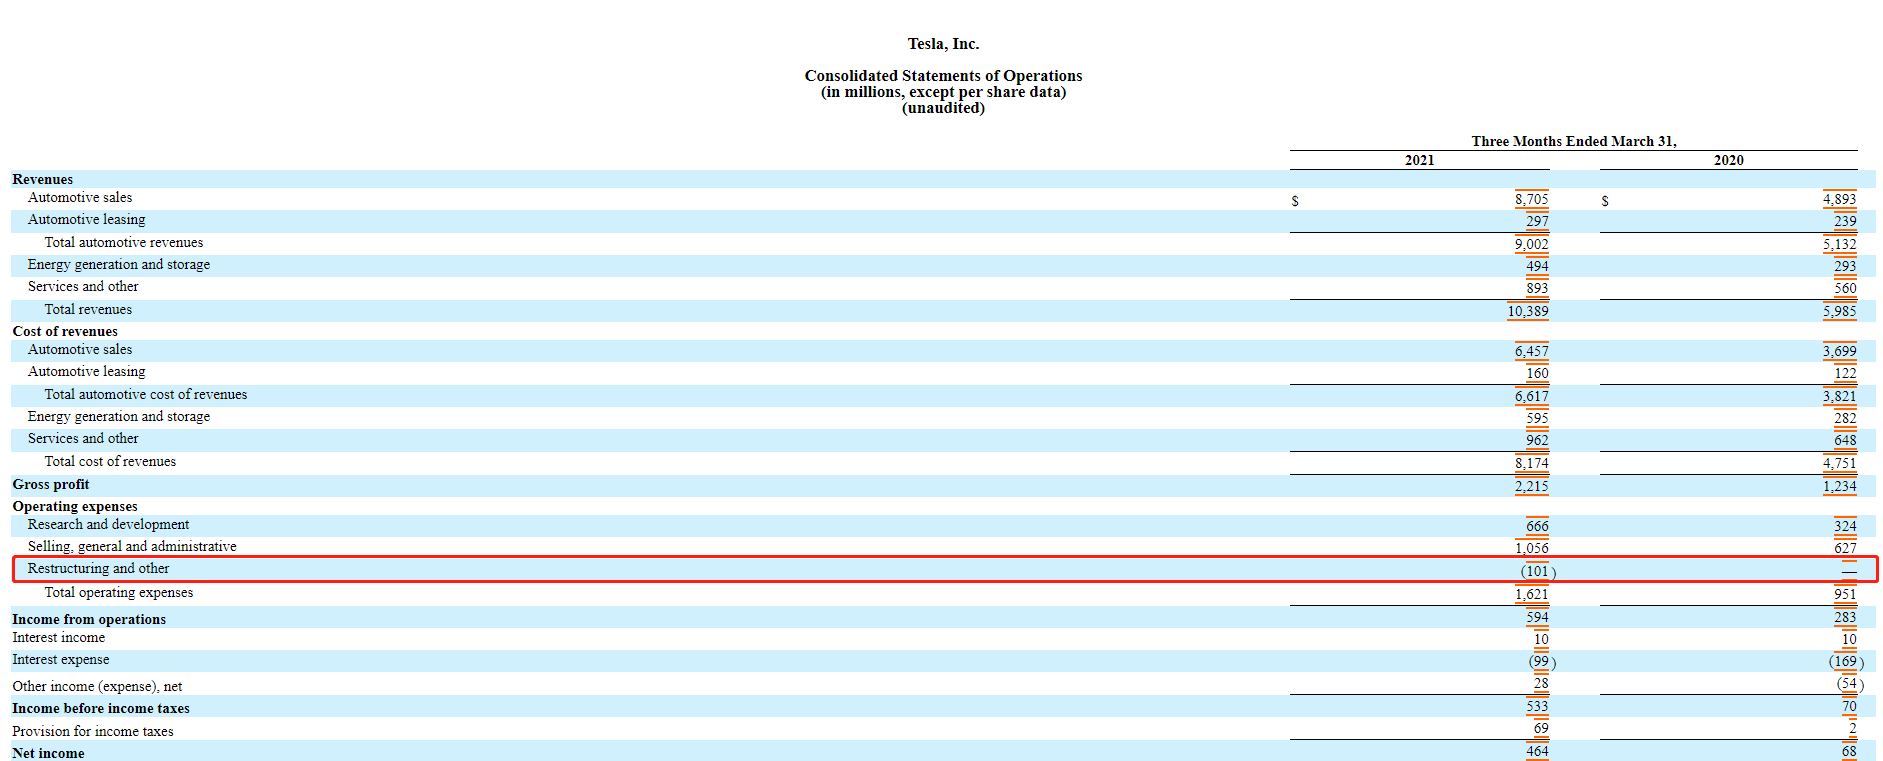The image size is (1883, 761).
Task: Select the "Total revenues" row label
Action: coord(88,309)
